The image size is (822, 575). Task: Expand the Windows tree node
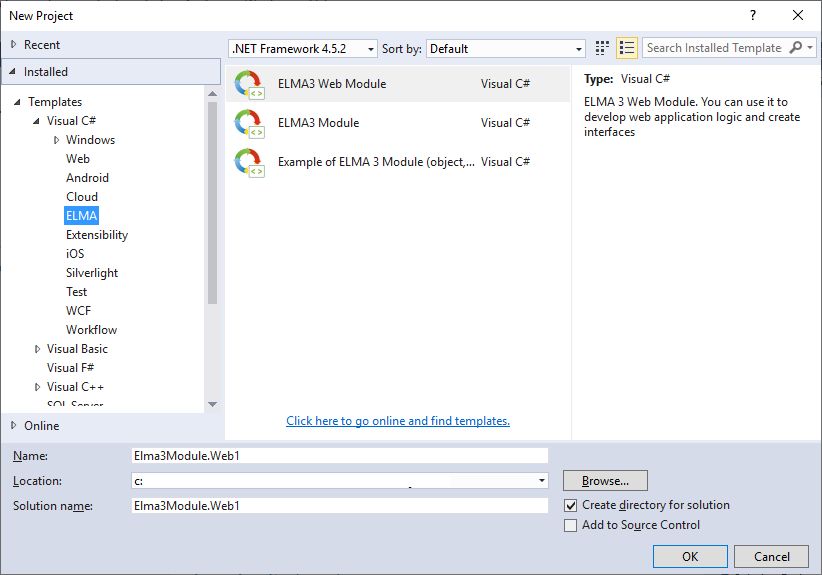tap(56, 140)
